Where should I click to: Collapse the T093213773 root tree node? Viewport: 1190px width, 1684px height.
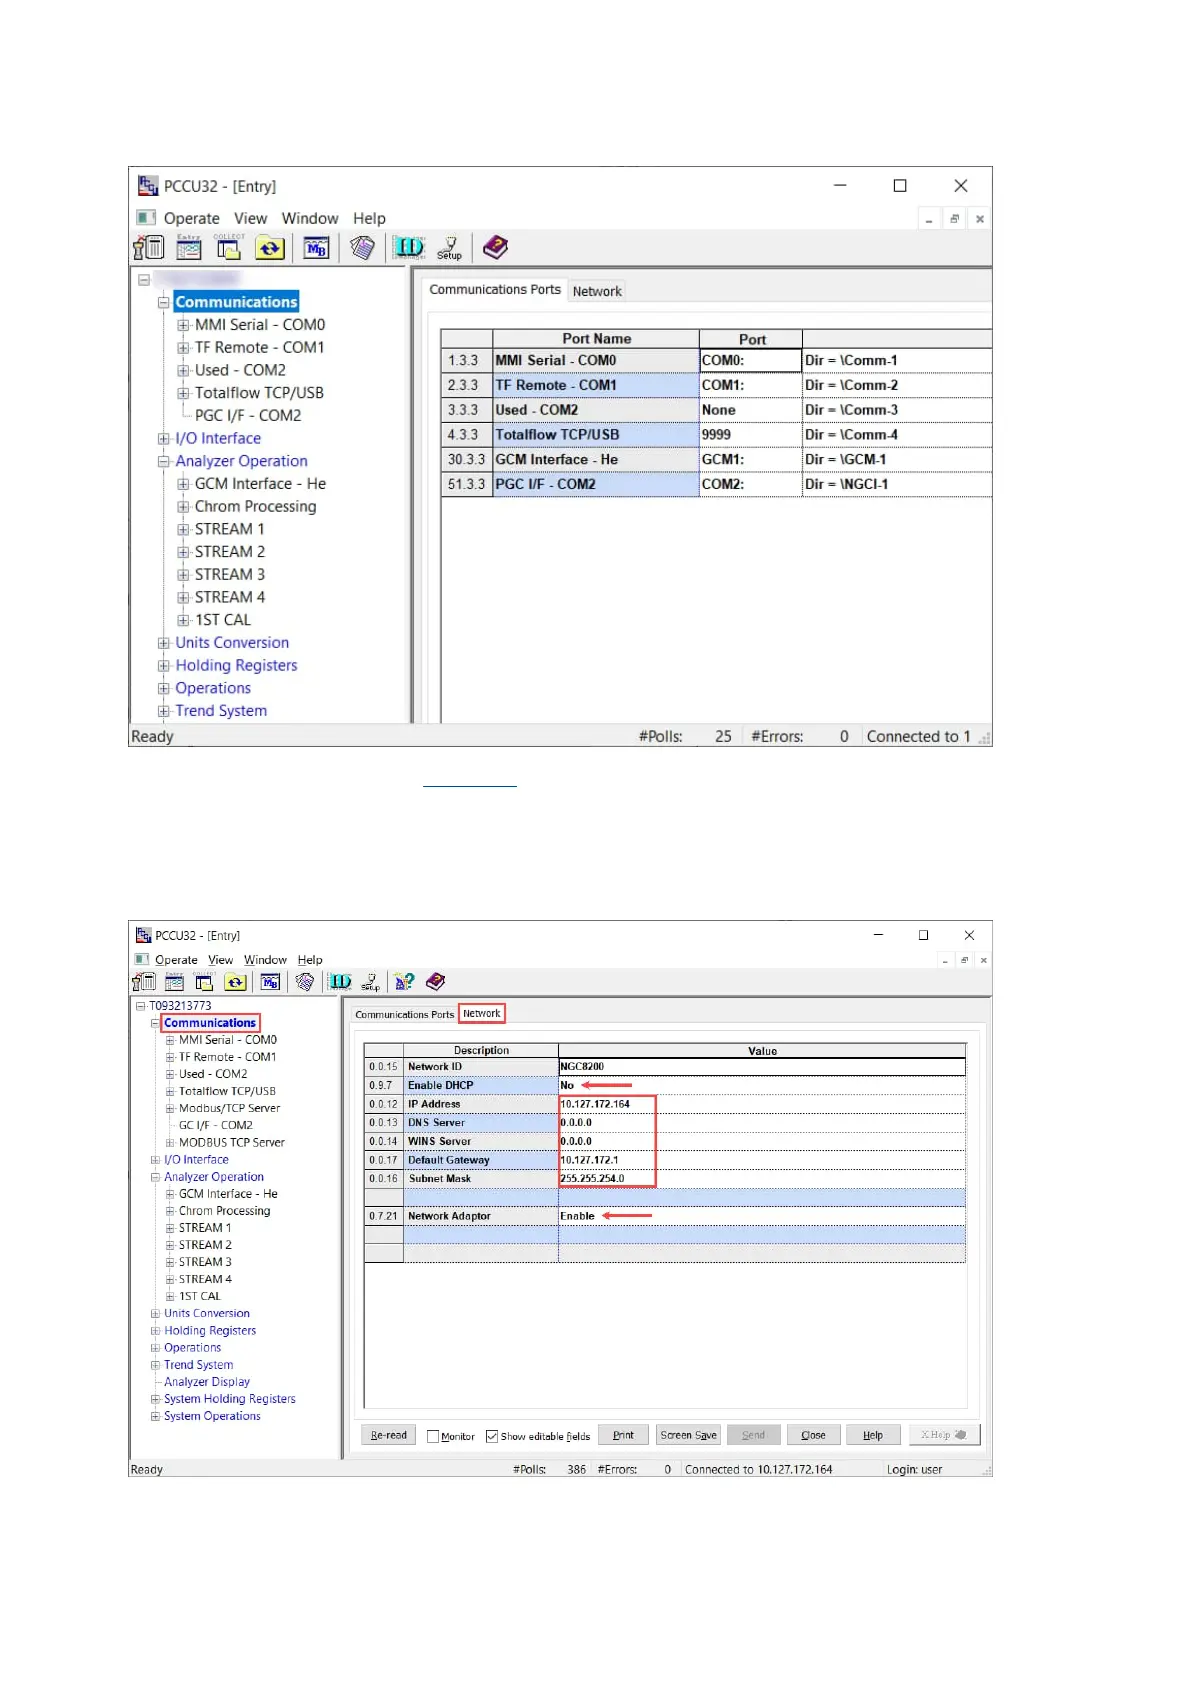pos(141,1006)
